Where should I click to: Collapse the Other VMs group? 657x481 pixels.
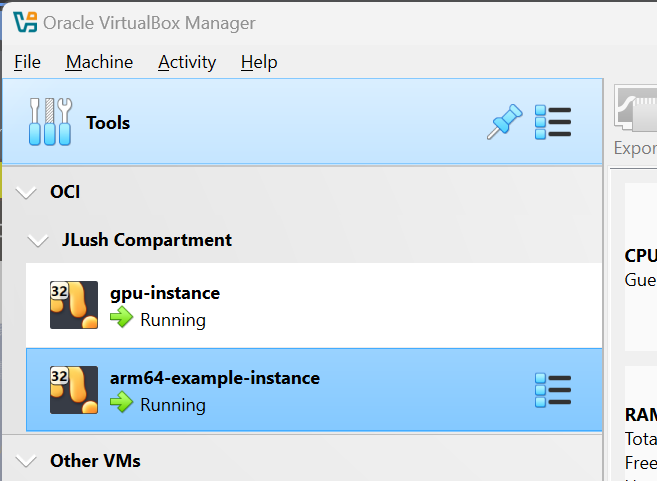coord(27,461)
